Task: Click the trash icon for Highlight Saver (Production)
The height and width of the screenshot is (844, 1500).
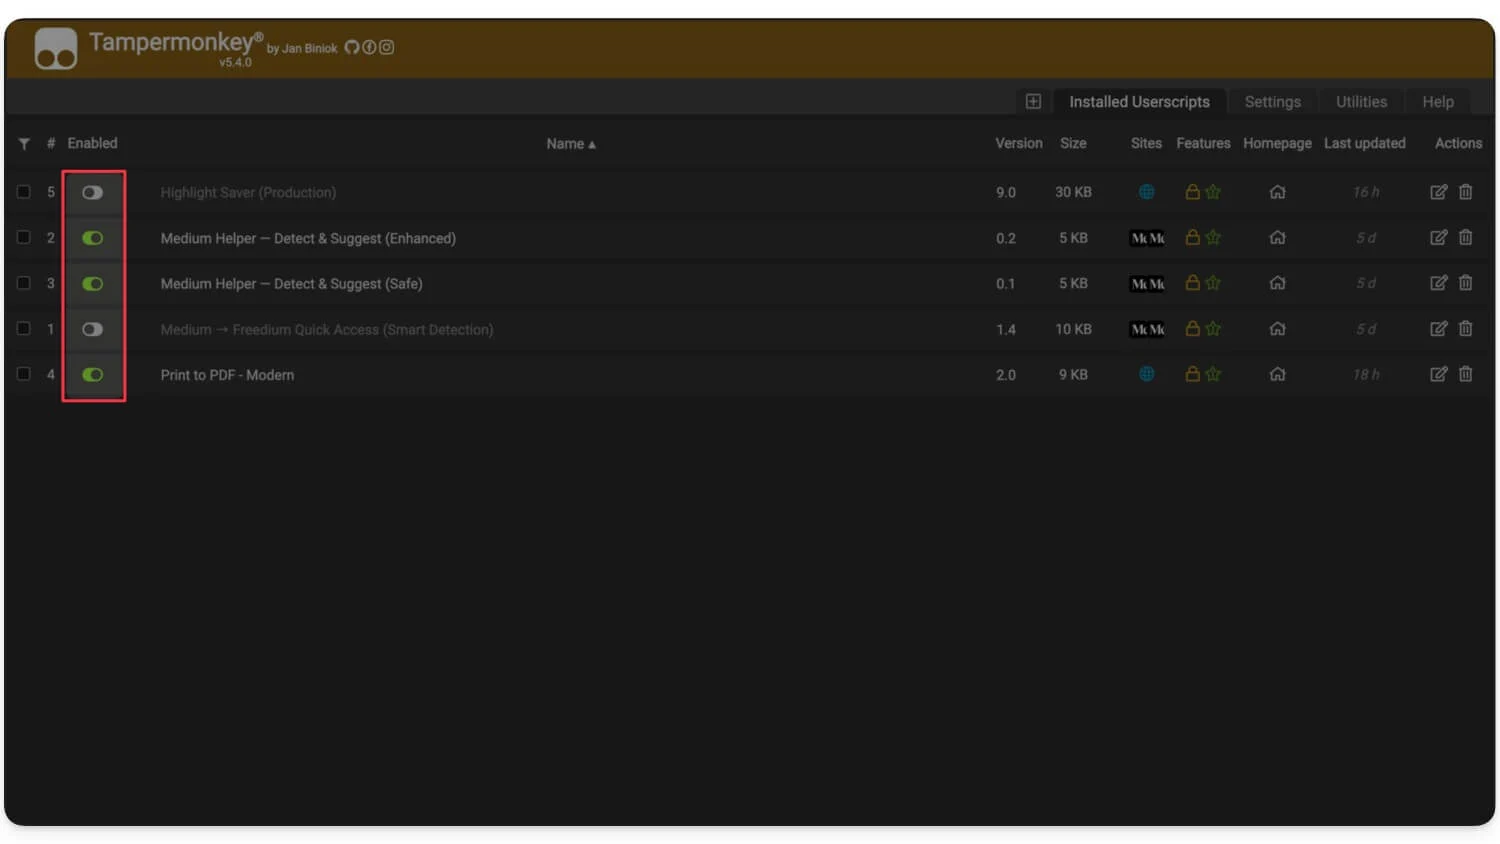Action: point(1465,192)
